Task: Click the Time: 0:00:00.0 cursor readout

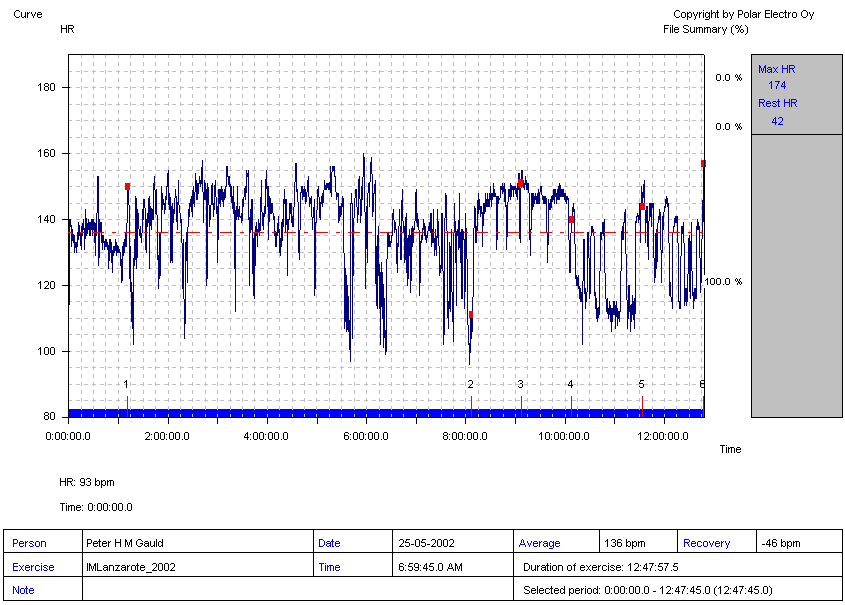Action: click(114, 507)
